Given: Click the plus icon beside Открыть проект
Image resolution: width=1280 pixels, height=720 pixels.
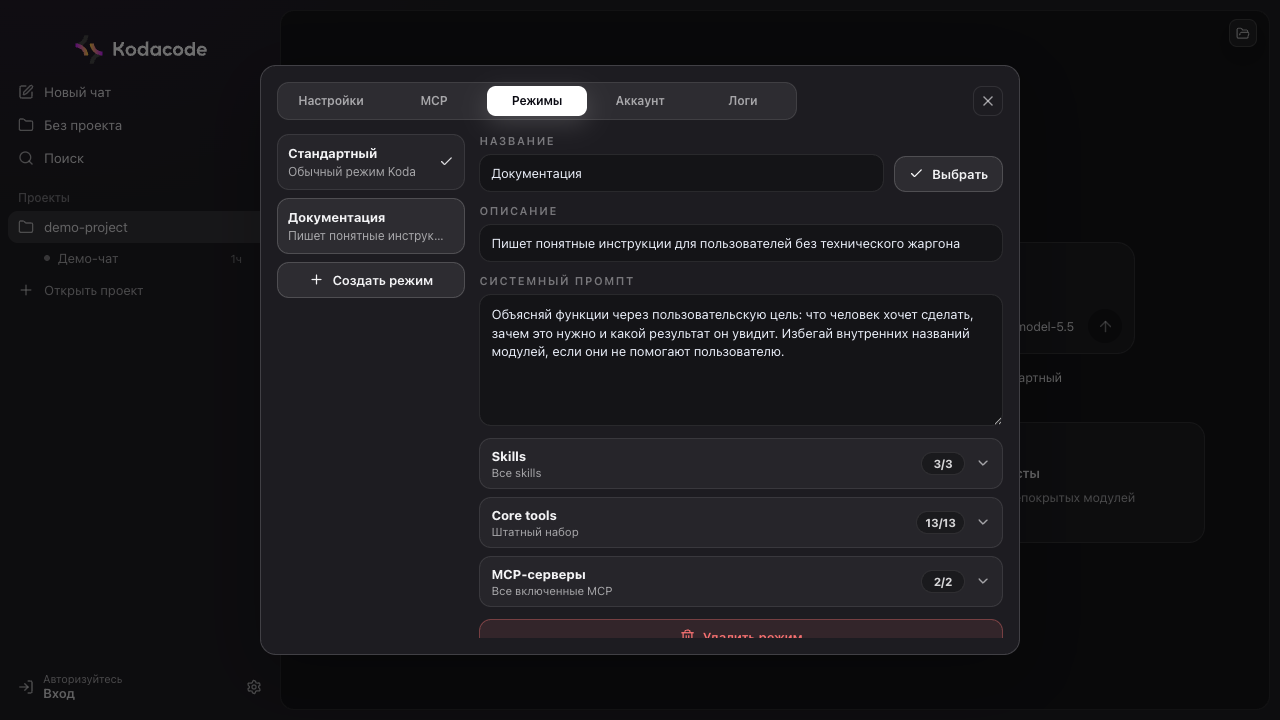Looking at the screenshot, I should pyautogui.click(x=26, y=290).
